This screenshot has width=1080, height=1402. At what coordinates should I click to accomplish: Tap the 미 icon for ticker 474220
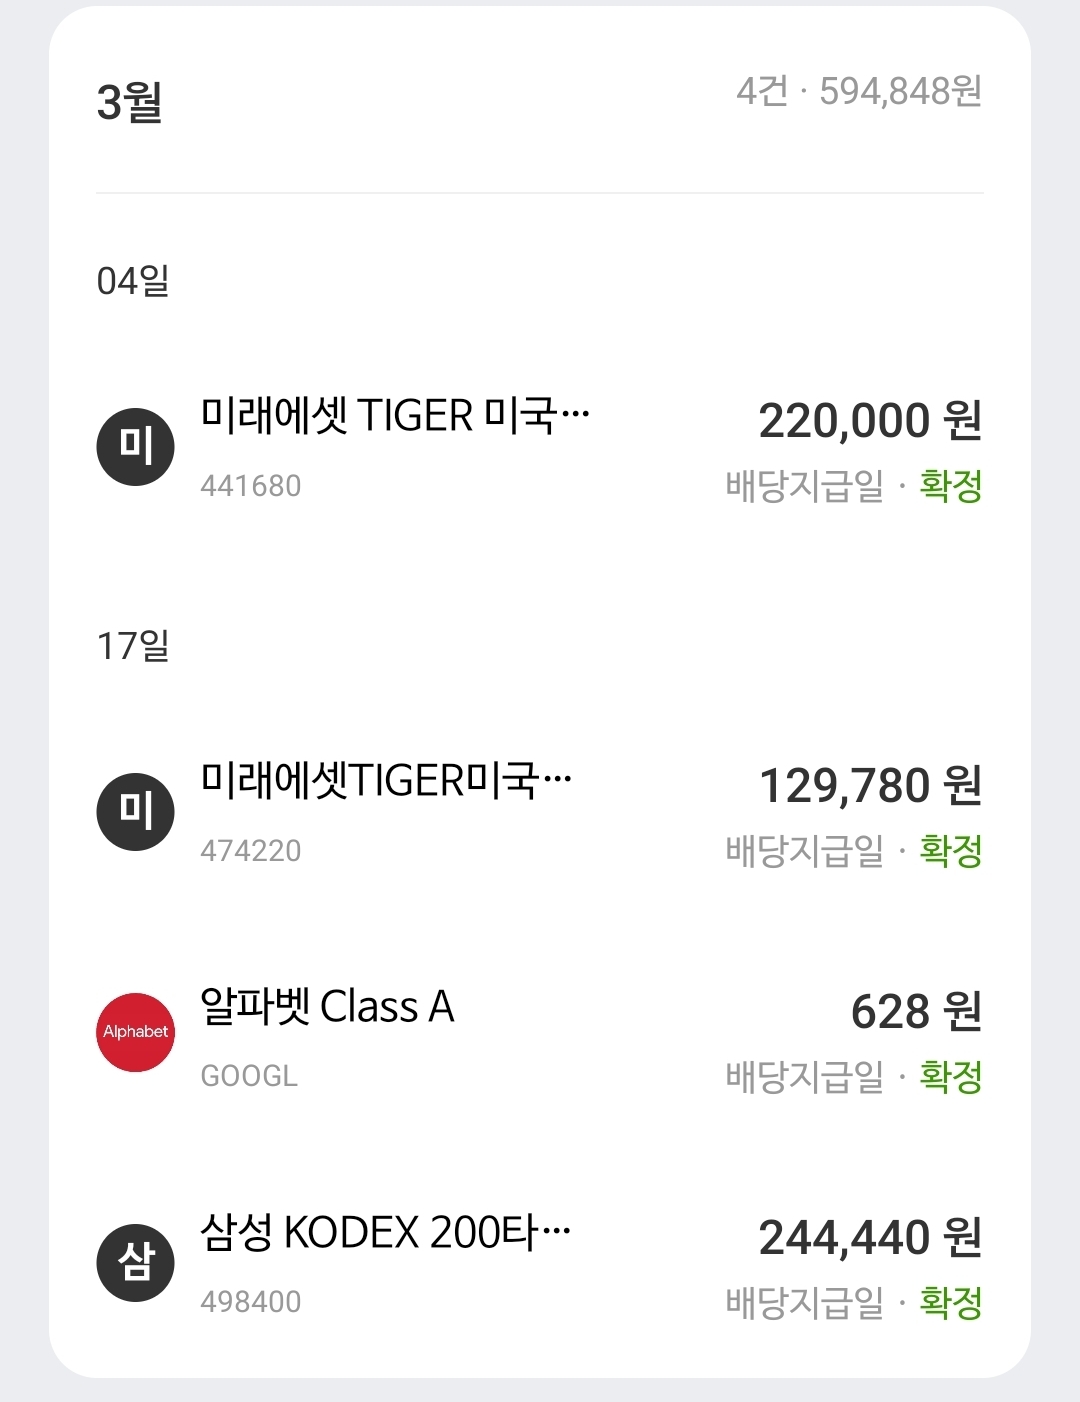click(135, 812)
